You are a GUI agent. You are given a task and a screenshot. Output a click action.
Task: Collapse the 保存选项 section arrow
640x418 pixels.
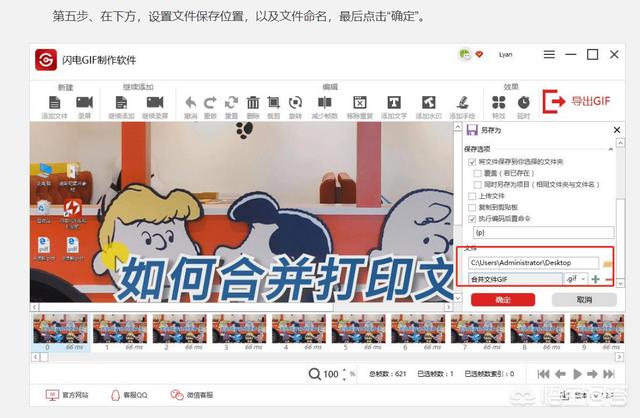(x=610, y=149)
